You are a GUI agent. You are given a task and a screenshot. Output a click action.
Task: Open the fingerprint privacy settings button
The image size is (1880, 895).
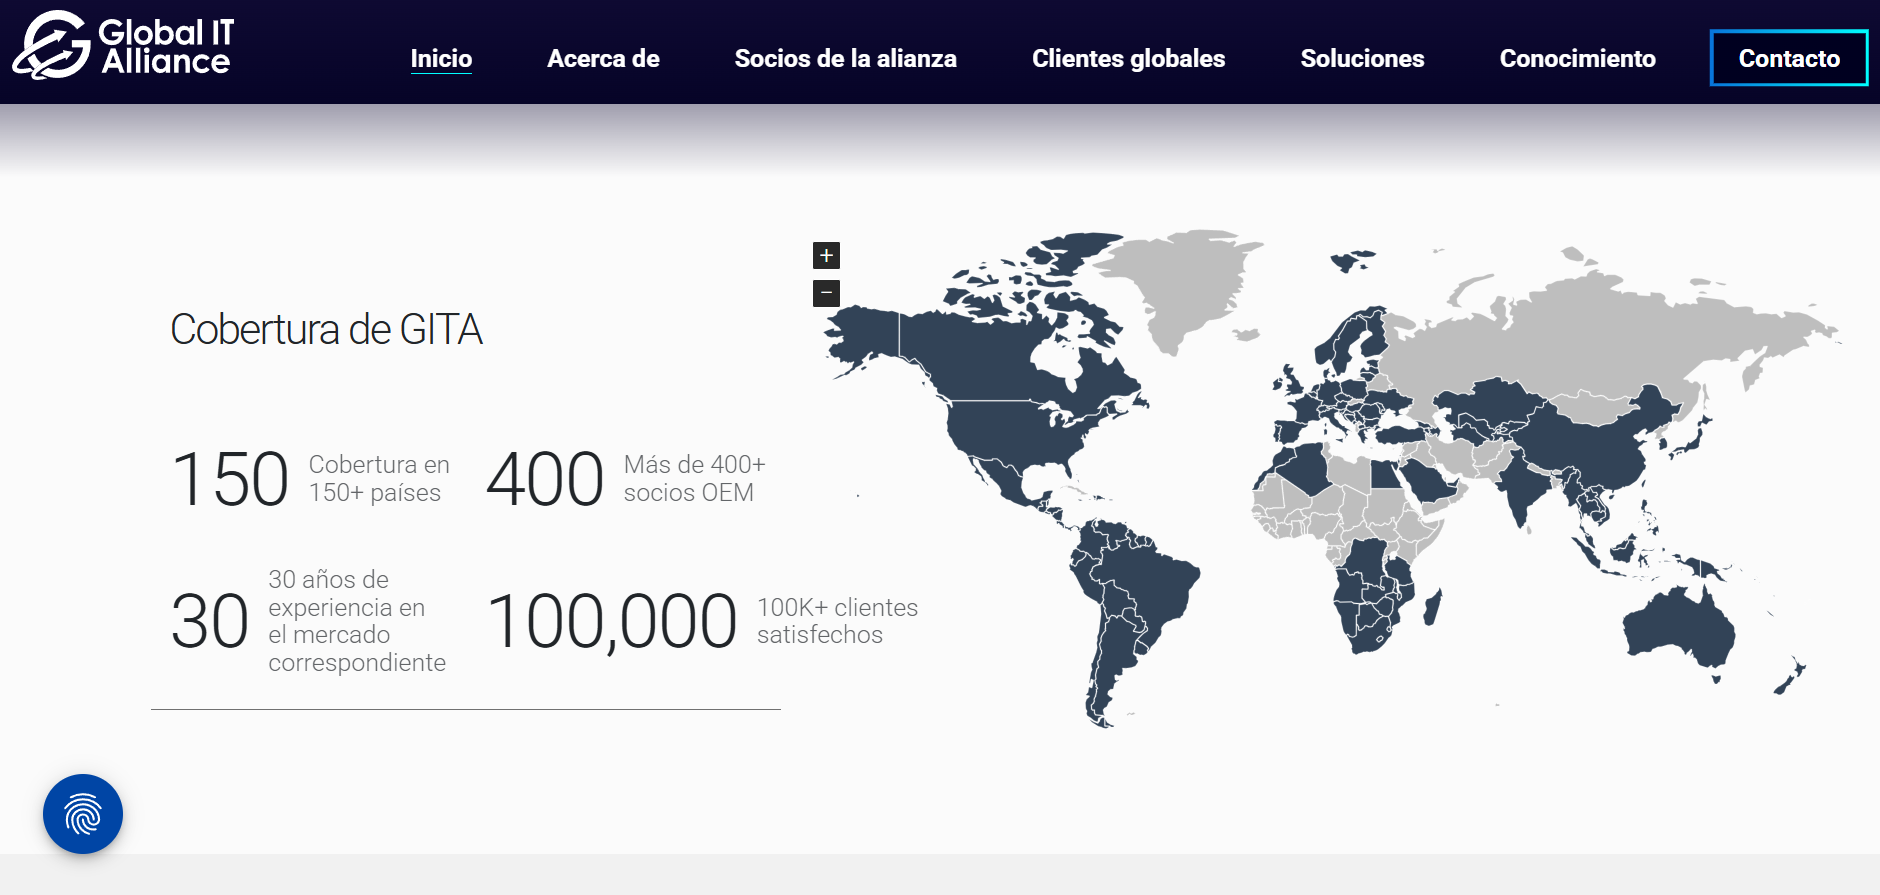[83, 814]
